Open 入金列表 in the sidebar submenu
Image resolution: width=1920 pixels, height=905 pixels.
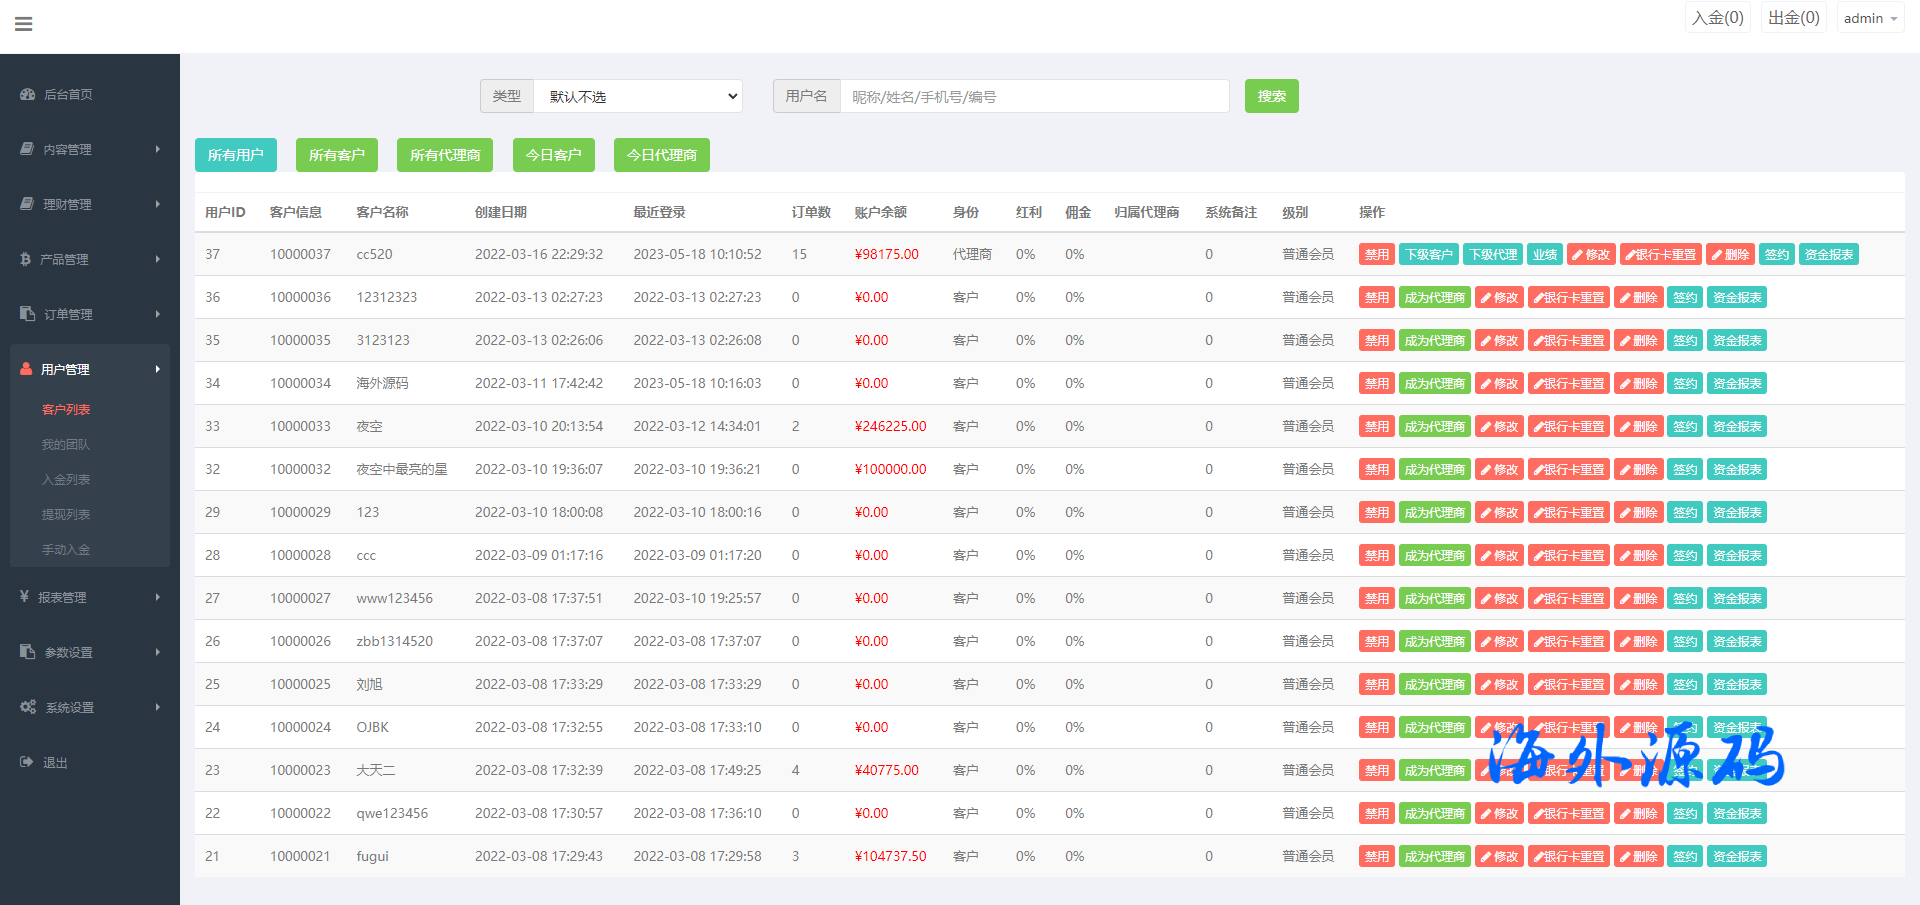tap(66, 479)
